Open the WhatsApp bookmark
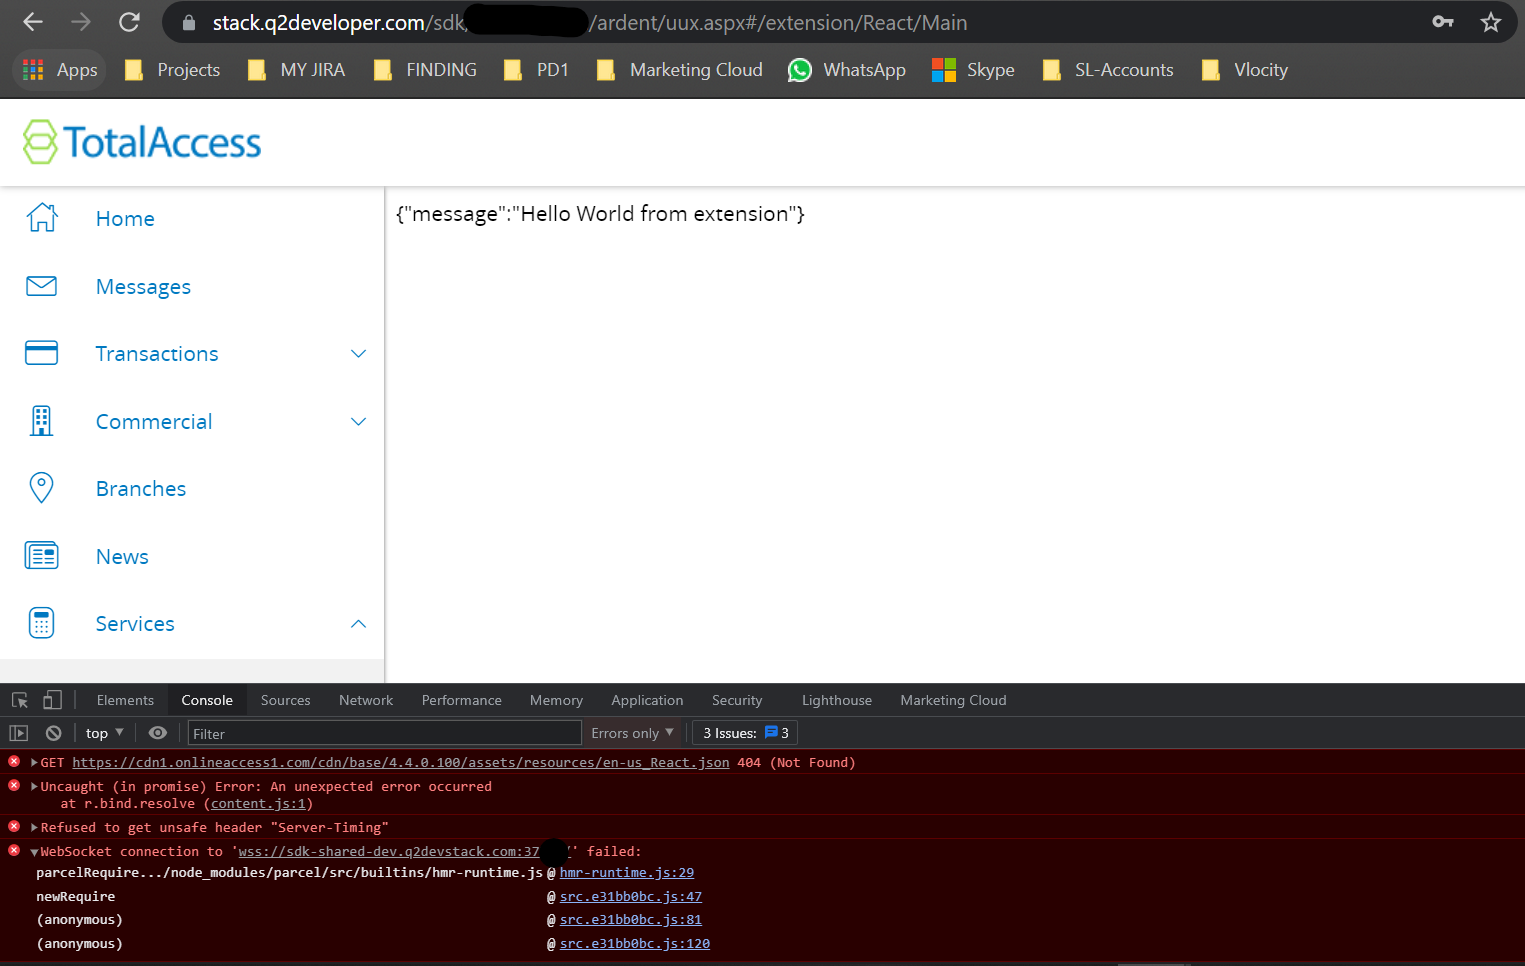 (x=847, y=70)
